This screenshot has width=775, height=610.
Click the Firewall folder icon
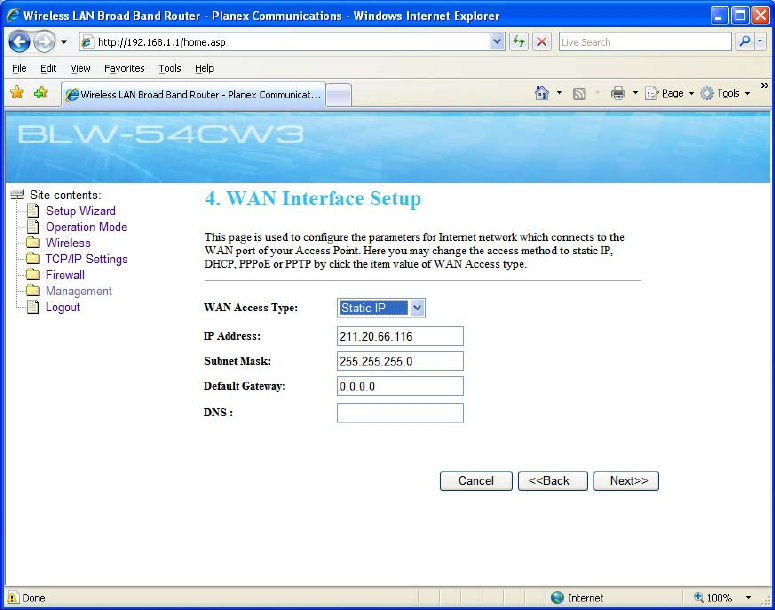click(x=33, y=274)
